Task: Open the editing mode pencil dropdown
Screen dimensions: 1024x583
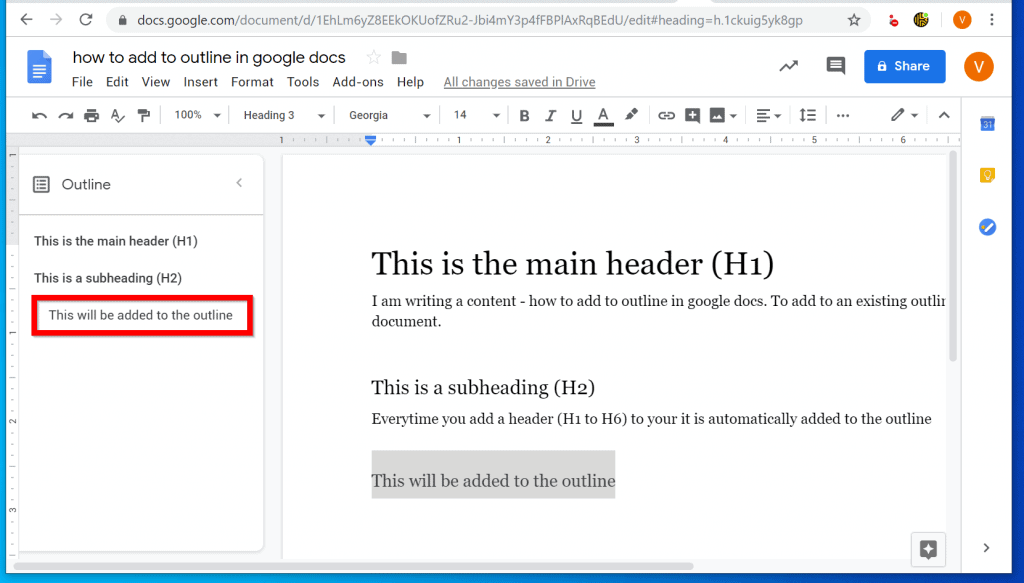Action: (x=904, y=116)
